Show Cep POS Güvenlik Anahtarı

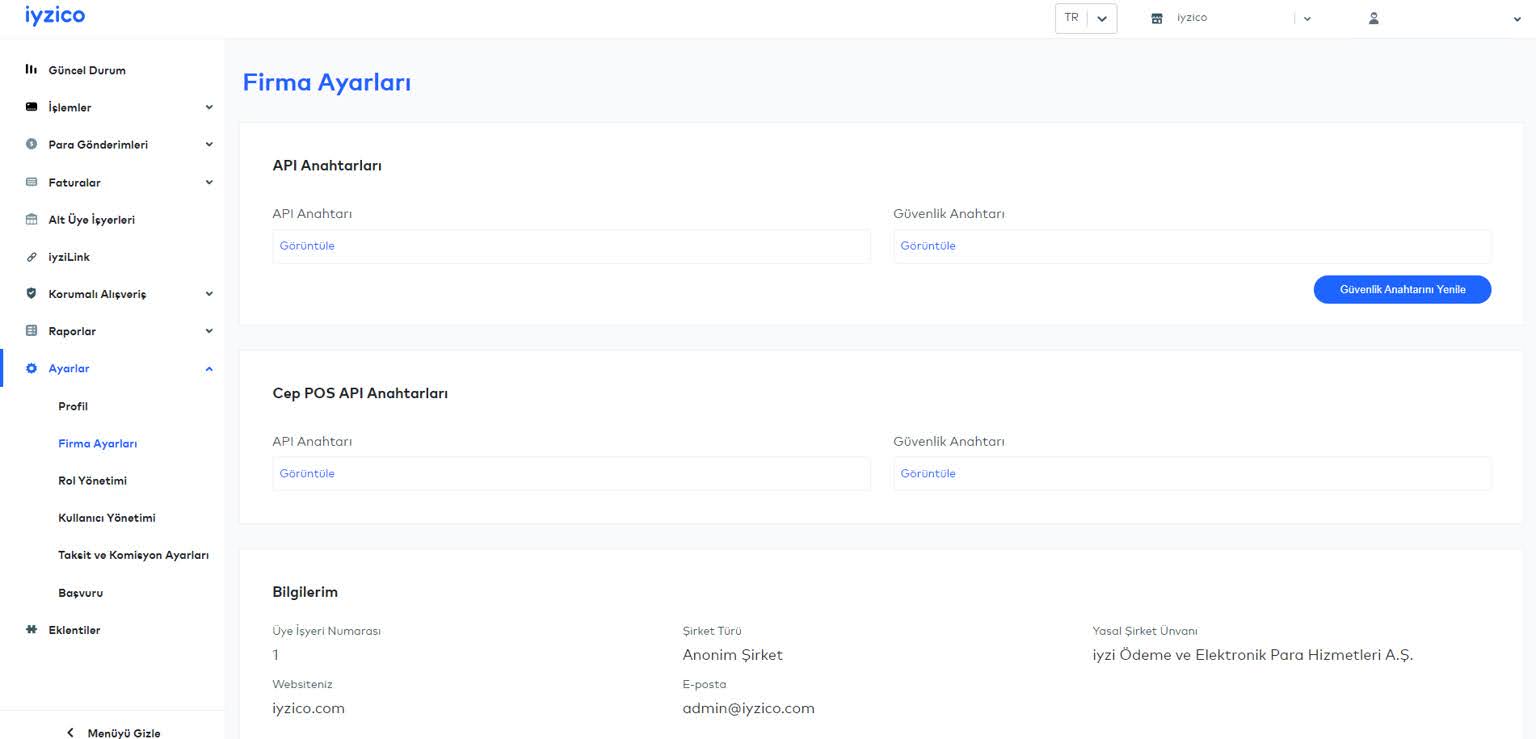click(x=928, y=474)
